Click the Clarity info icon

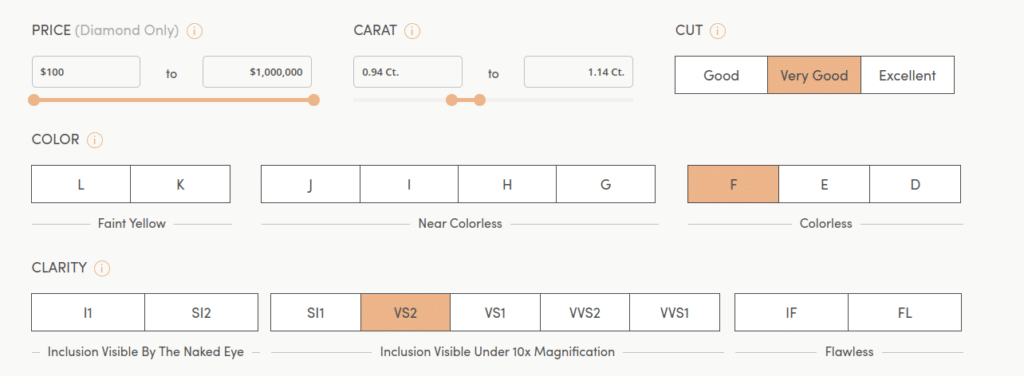[x=102, y=268]
